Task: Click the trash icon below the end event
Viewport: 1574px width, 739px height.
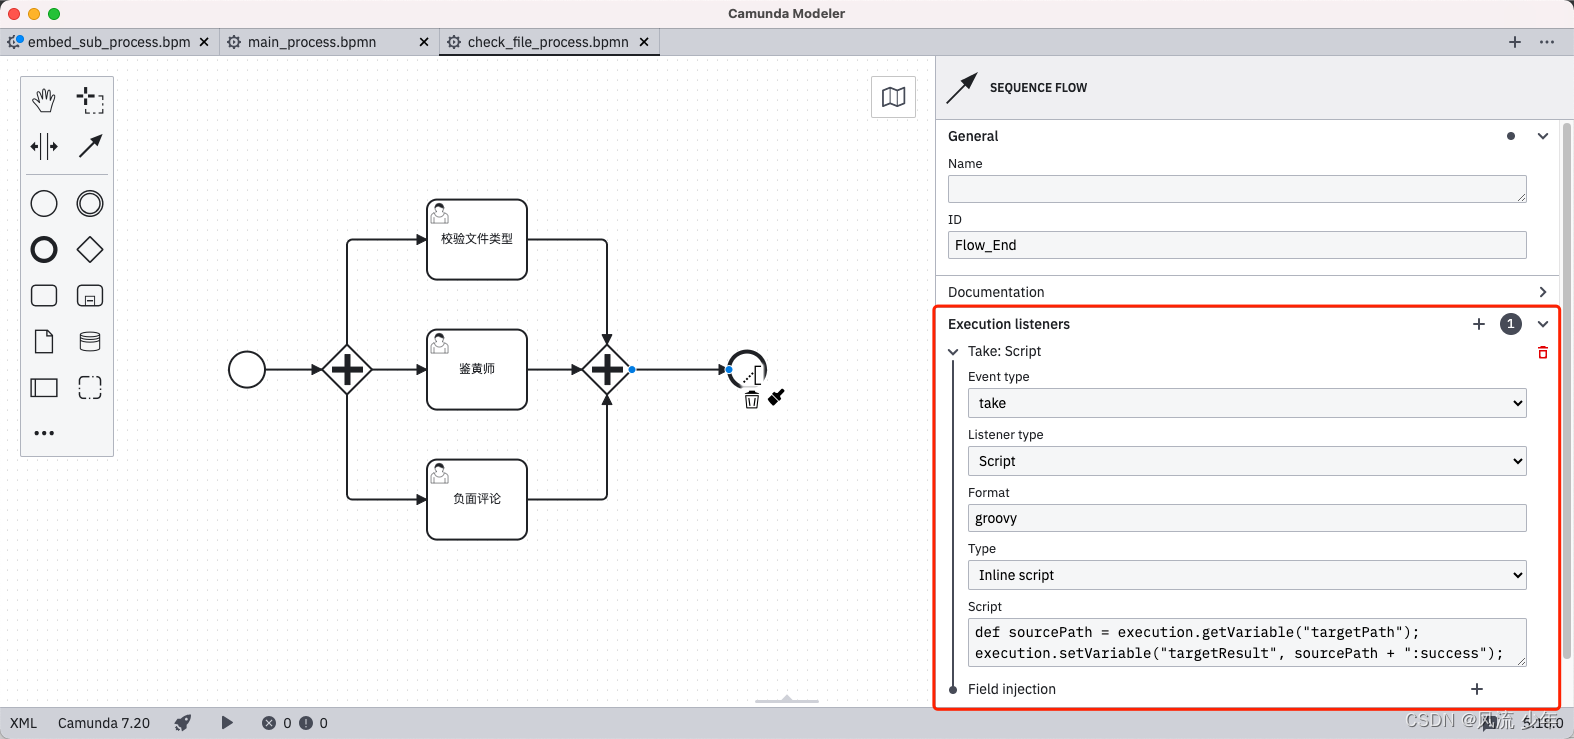Action: 752,400
